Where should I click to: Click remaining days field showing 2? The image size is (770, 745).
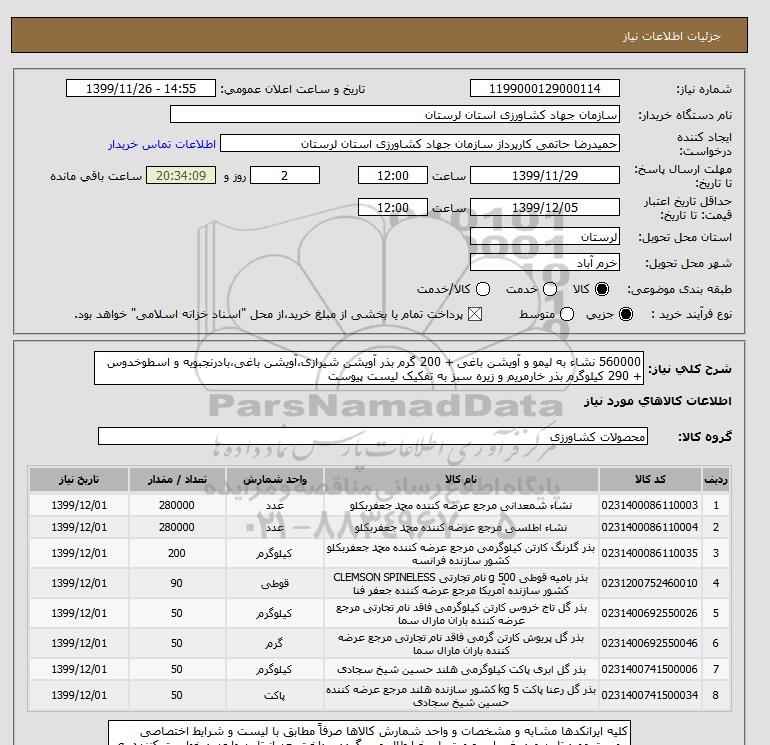pyautogui.click(x=285, y=175)
